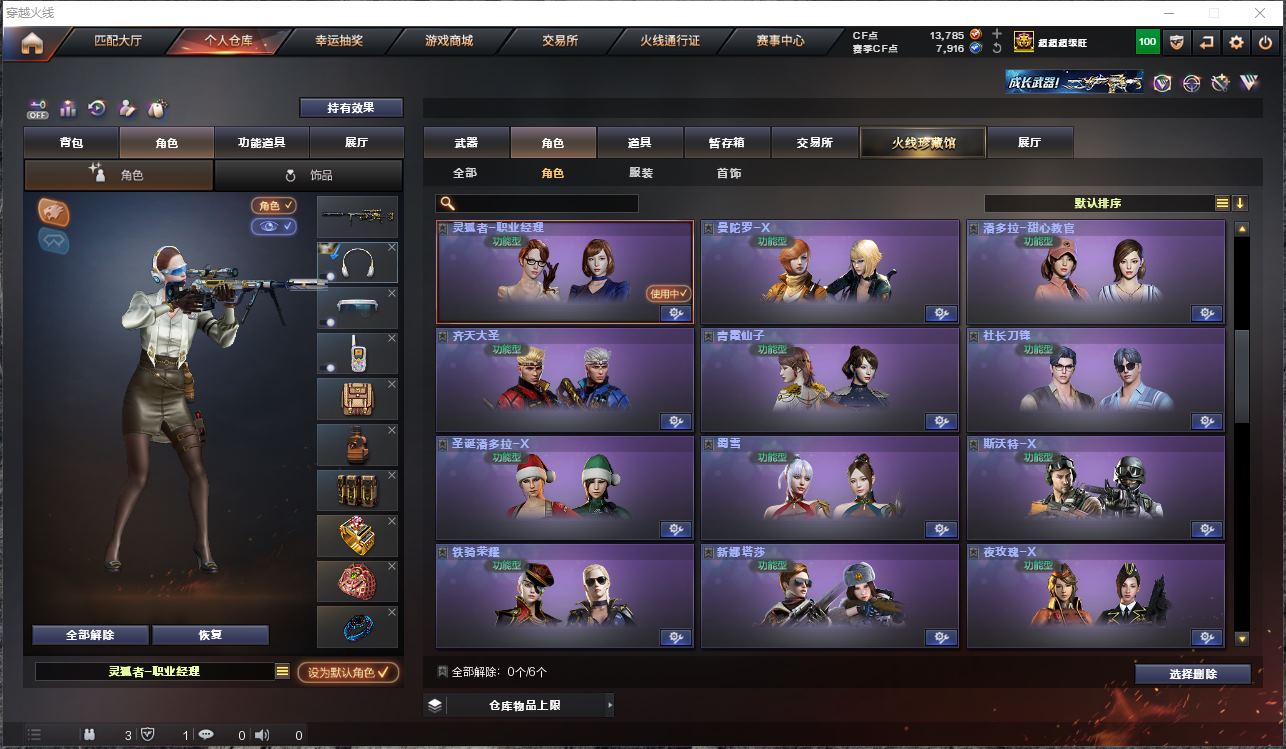Open the 火线珍藏馆 tab
This screenshot has height=749, width=1286.
coord(923,143)
